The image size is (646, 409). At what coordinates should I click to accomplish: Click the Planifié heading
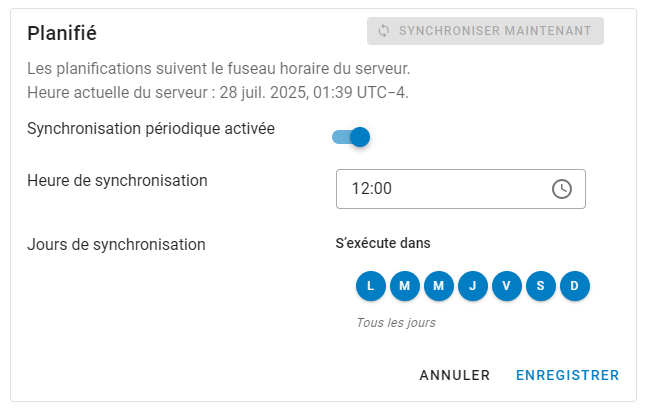coord(62,33)
